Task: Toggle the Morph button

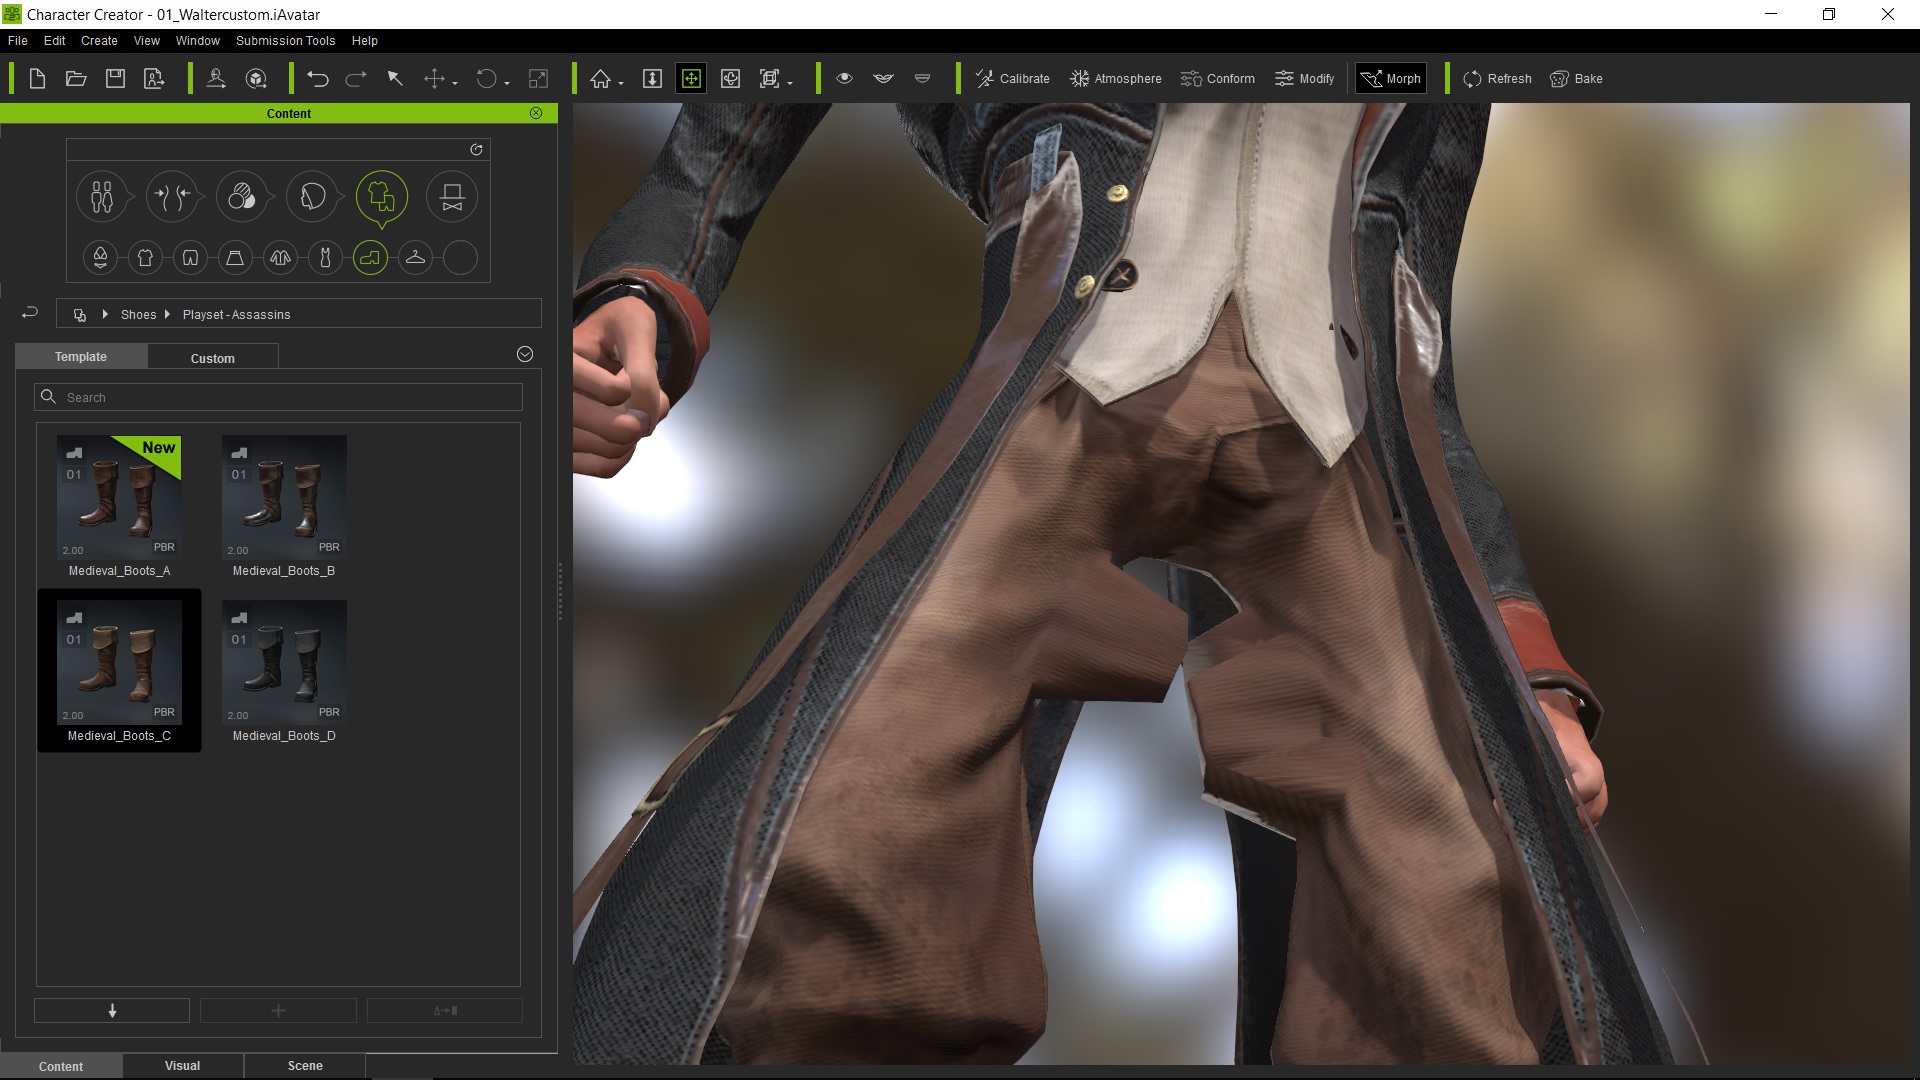Action: (x=1390, y=79)
